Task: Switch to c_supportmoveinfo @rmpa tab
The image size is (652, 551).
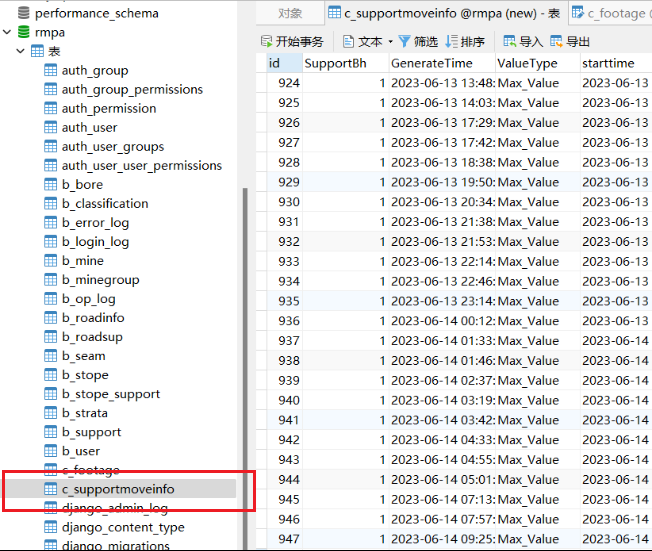Action: (x=444, y=14)
